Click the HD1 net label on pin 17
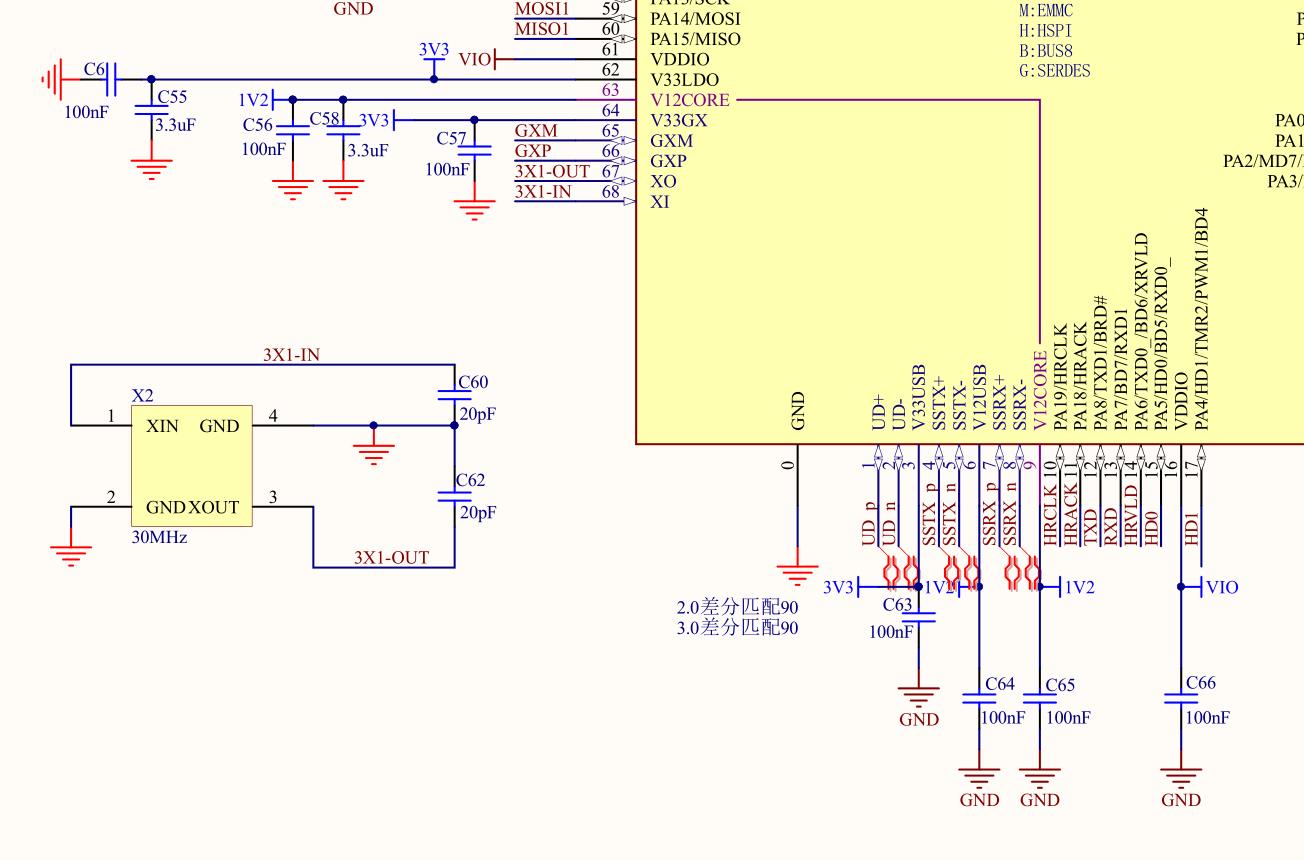 click(x=1192, y=528)
